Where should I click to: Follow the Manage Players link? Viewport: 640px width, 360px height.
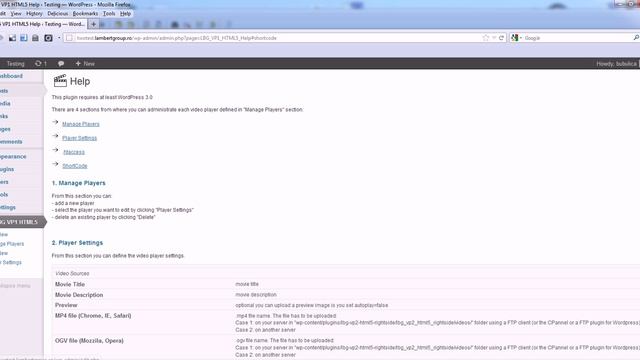[81, 124]
